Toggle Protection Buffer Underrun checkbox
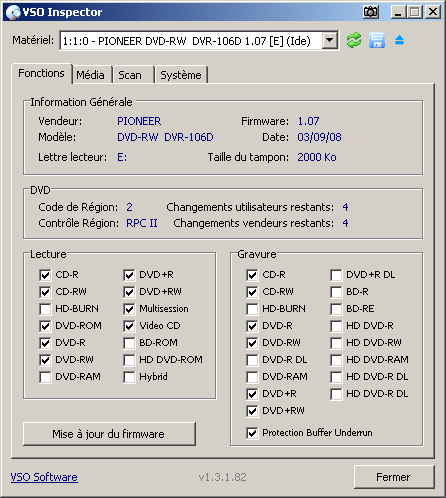This screenshot has width=446, height=498. coord(252,433)
